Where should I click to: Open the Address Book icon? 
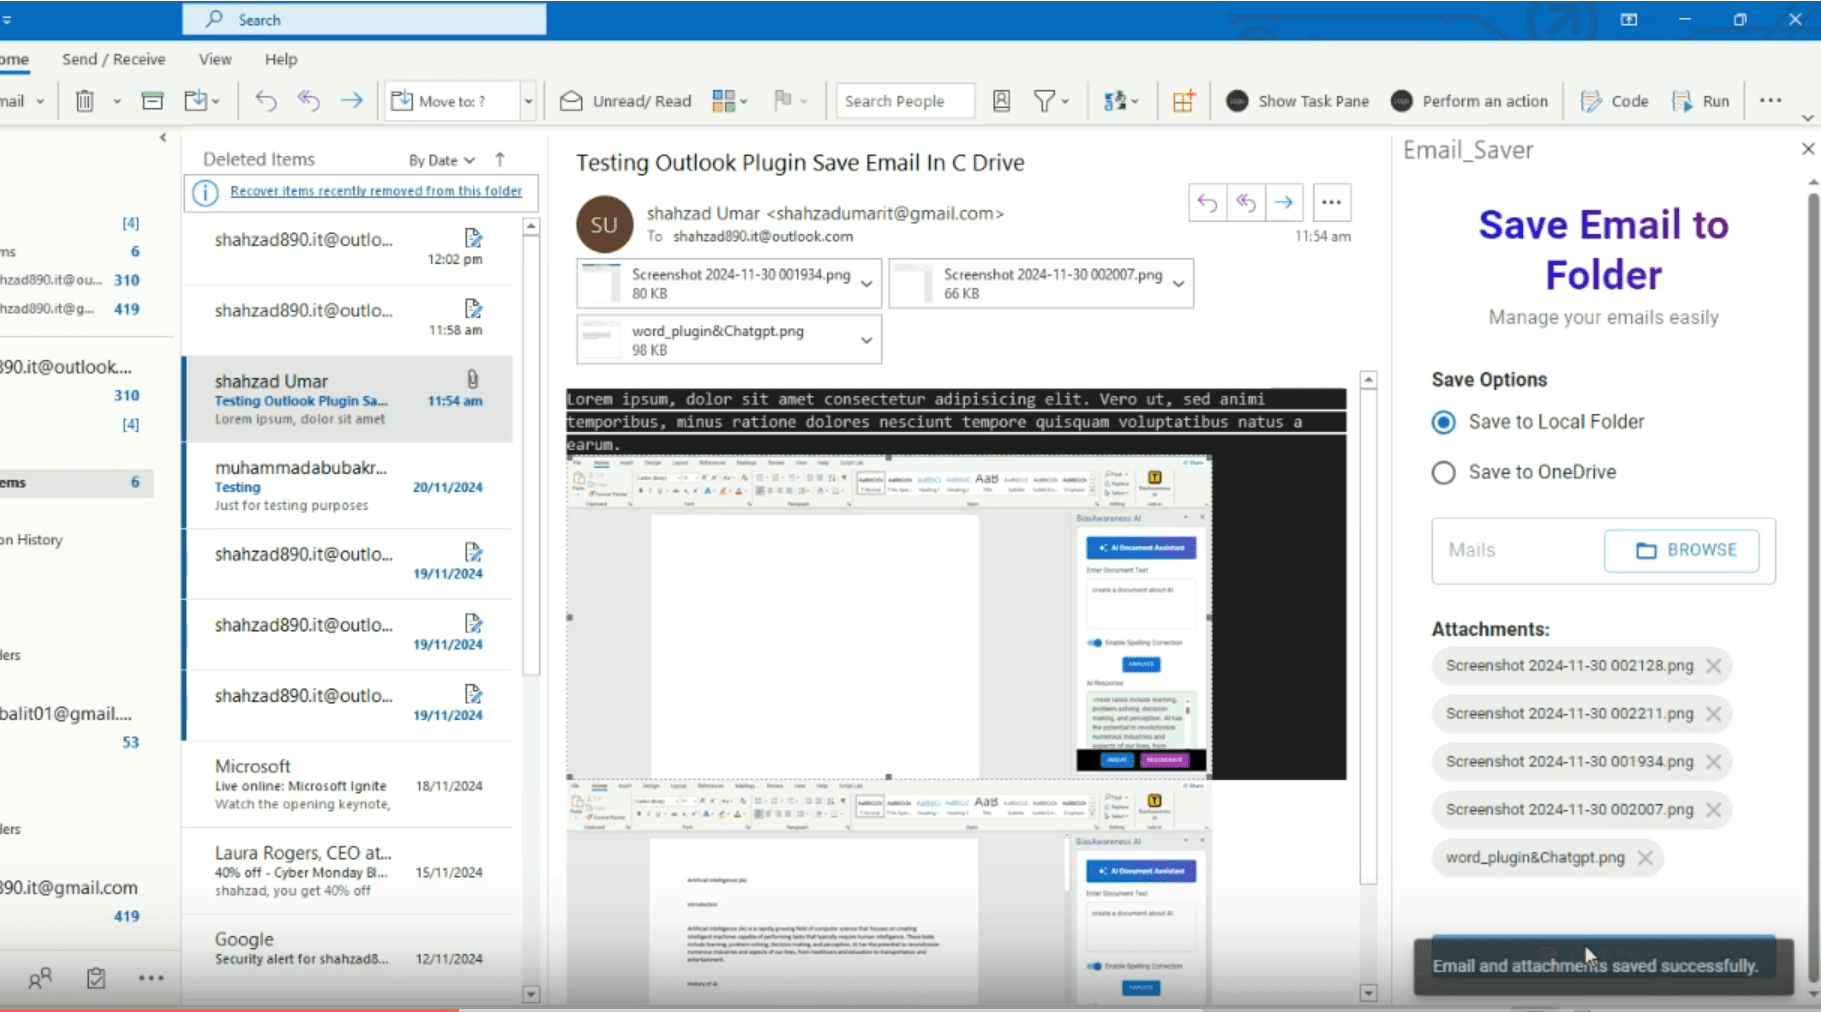[1001, 100]
